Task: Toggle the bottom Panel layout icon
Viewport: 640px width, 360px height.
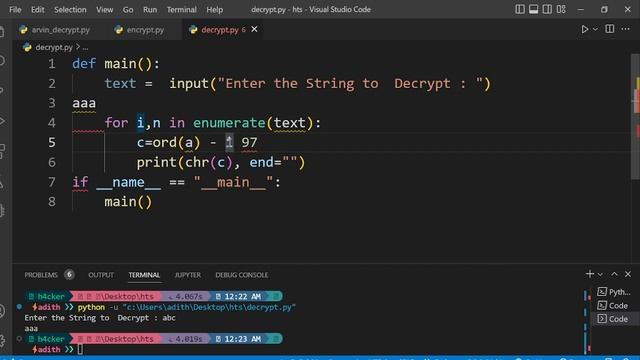Action: click(533, 9)
